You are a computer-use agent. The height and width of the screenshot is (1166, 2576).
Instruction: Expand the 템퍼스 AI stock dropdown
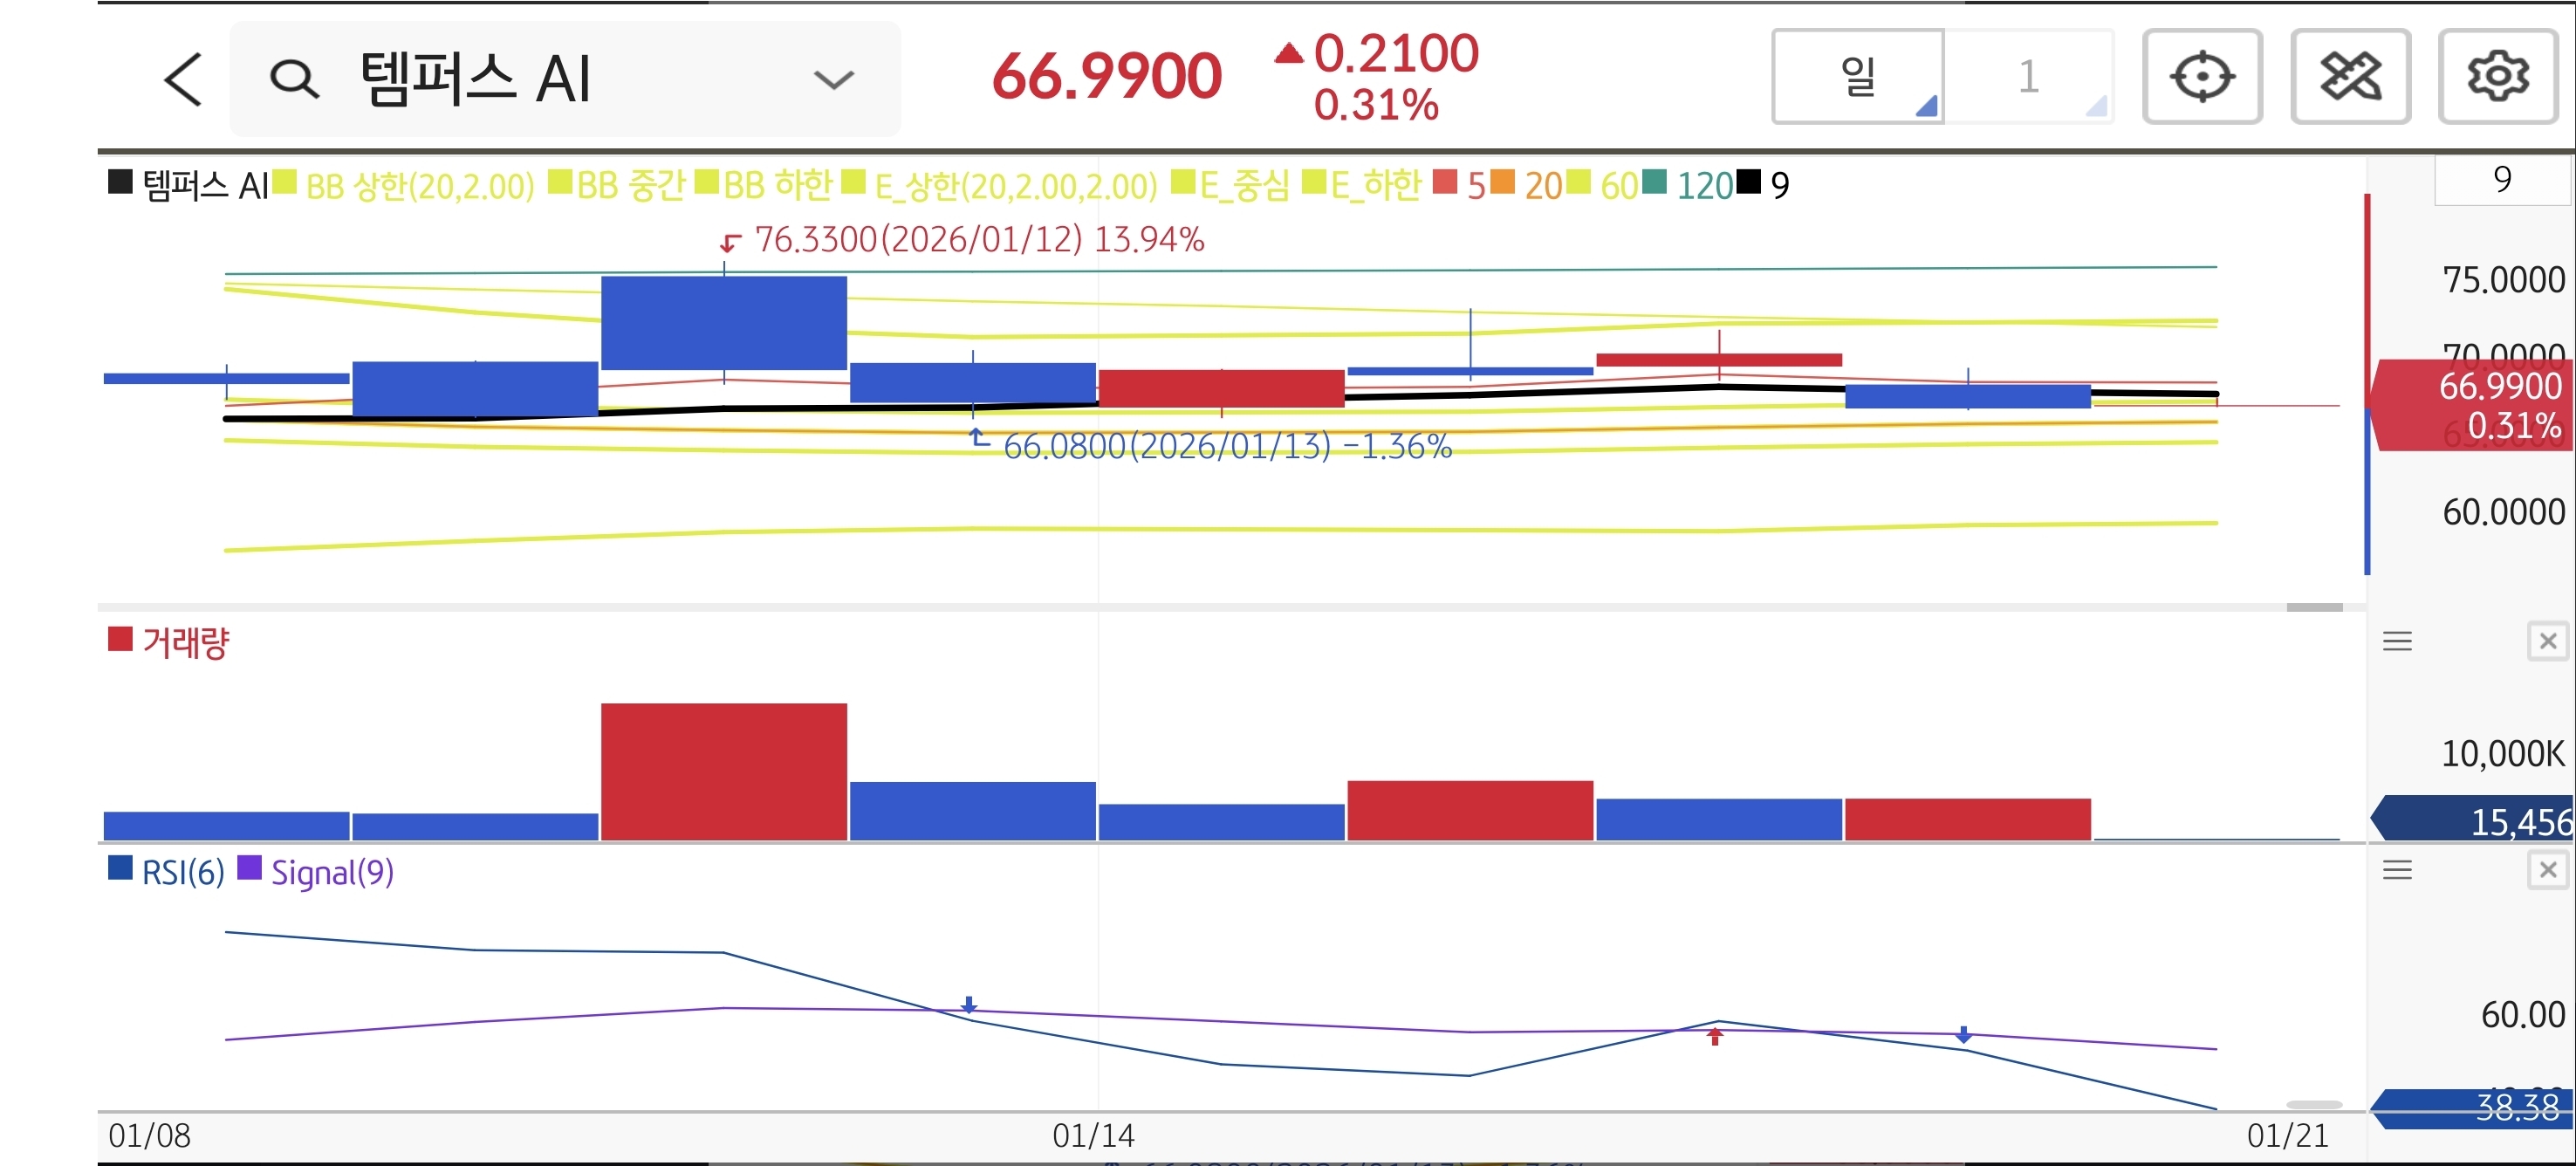point(833,79)
